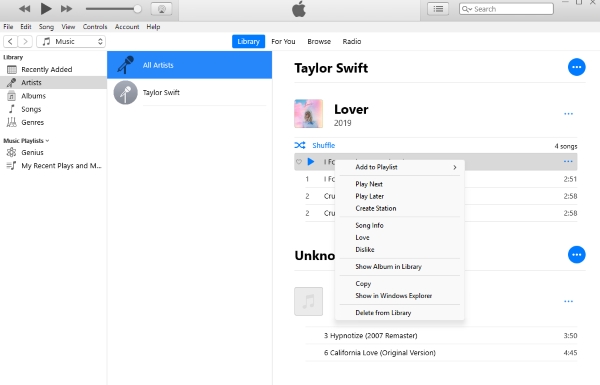Select Recently Added in the sidebar
The image size is (600, 385).
(53, 69)
